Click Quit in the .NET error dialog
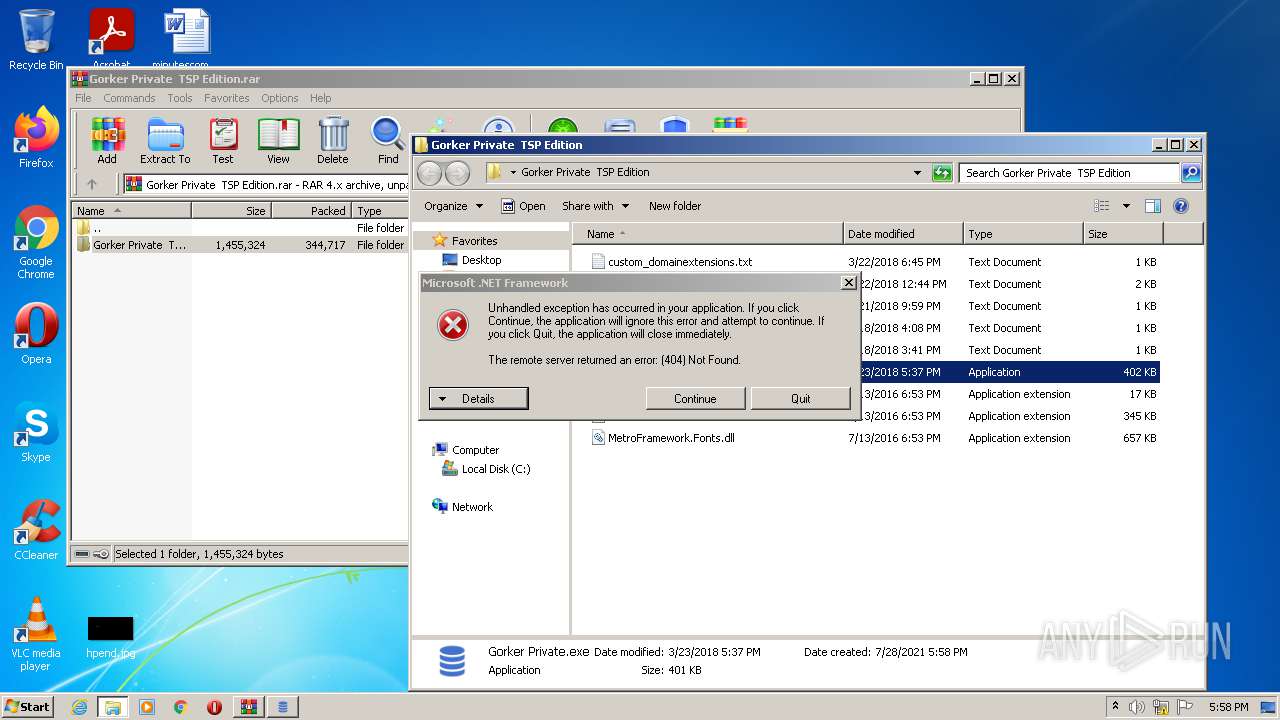Image resolution: width=1280 pixels, height=720 pixels. coord(801,398)
